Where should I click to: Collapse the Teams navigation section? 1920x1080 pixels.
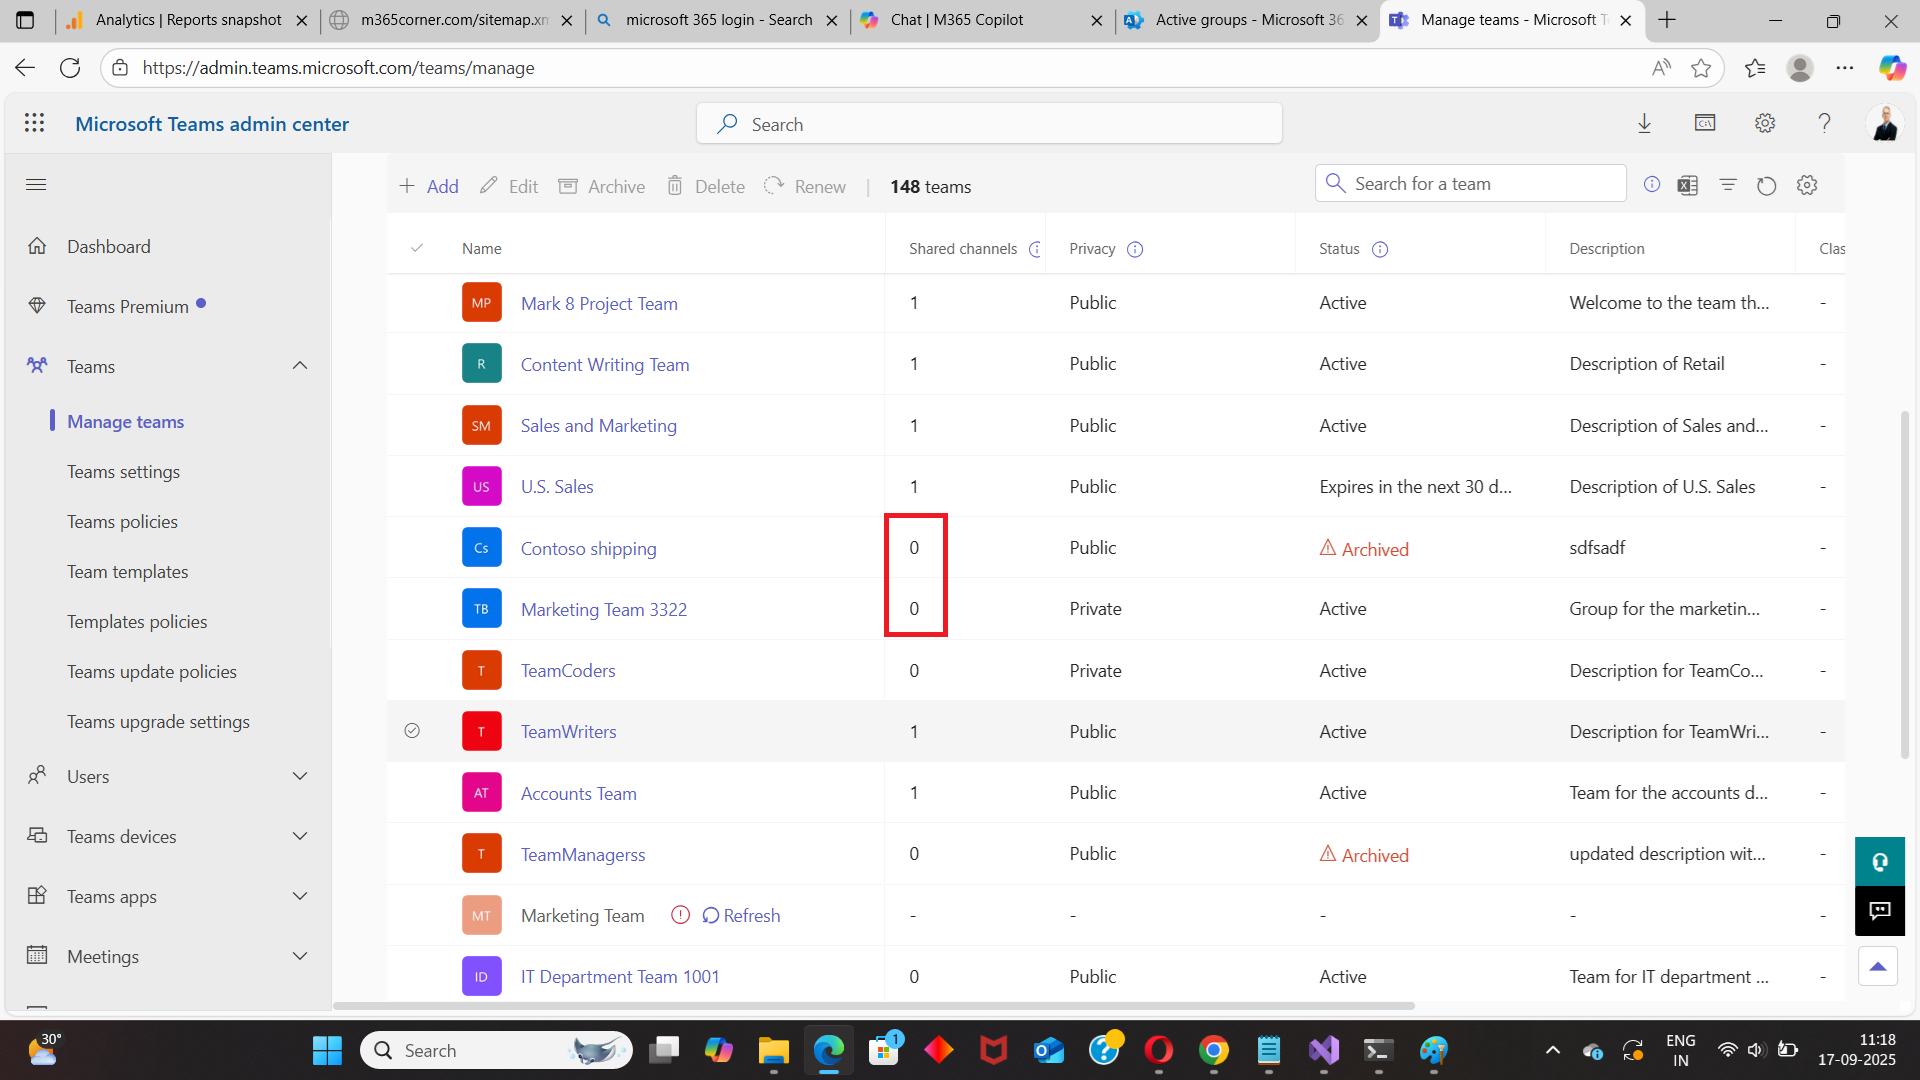tap(299, 366)
